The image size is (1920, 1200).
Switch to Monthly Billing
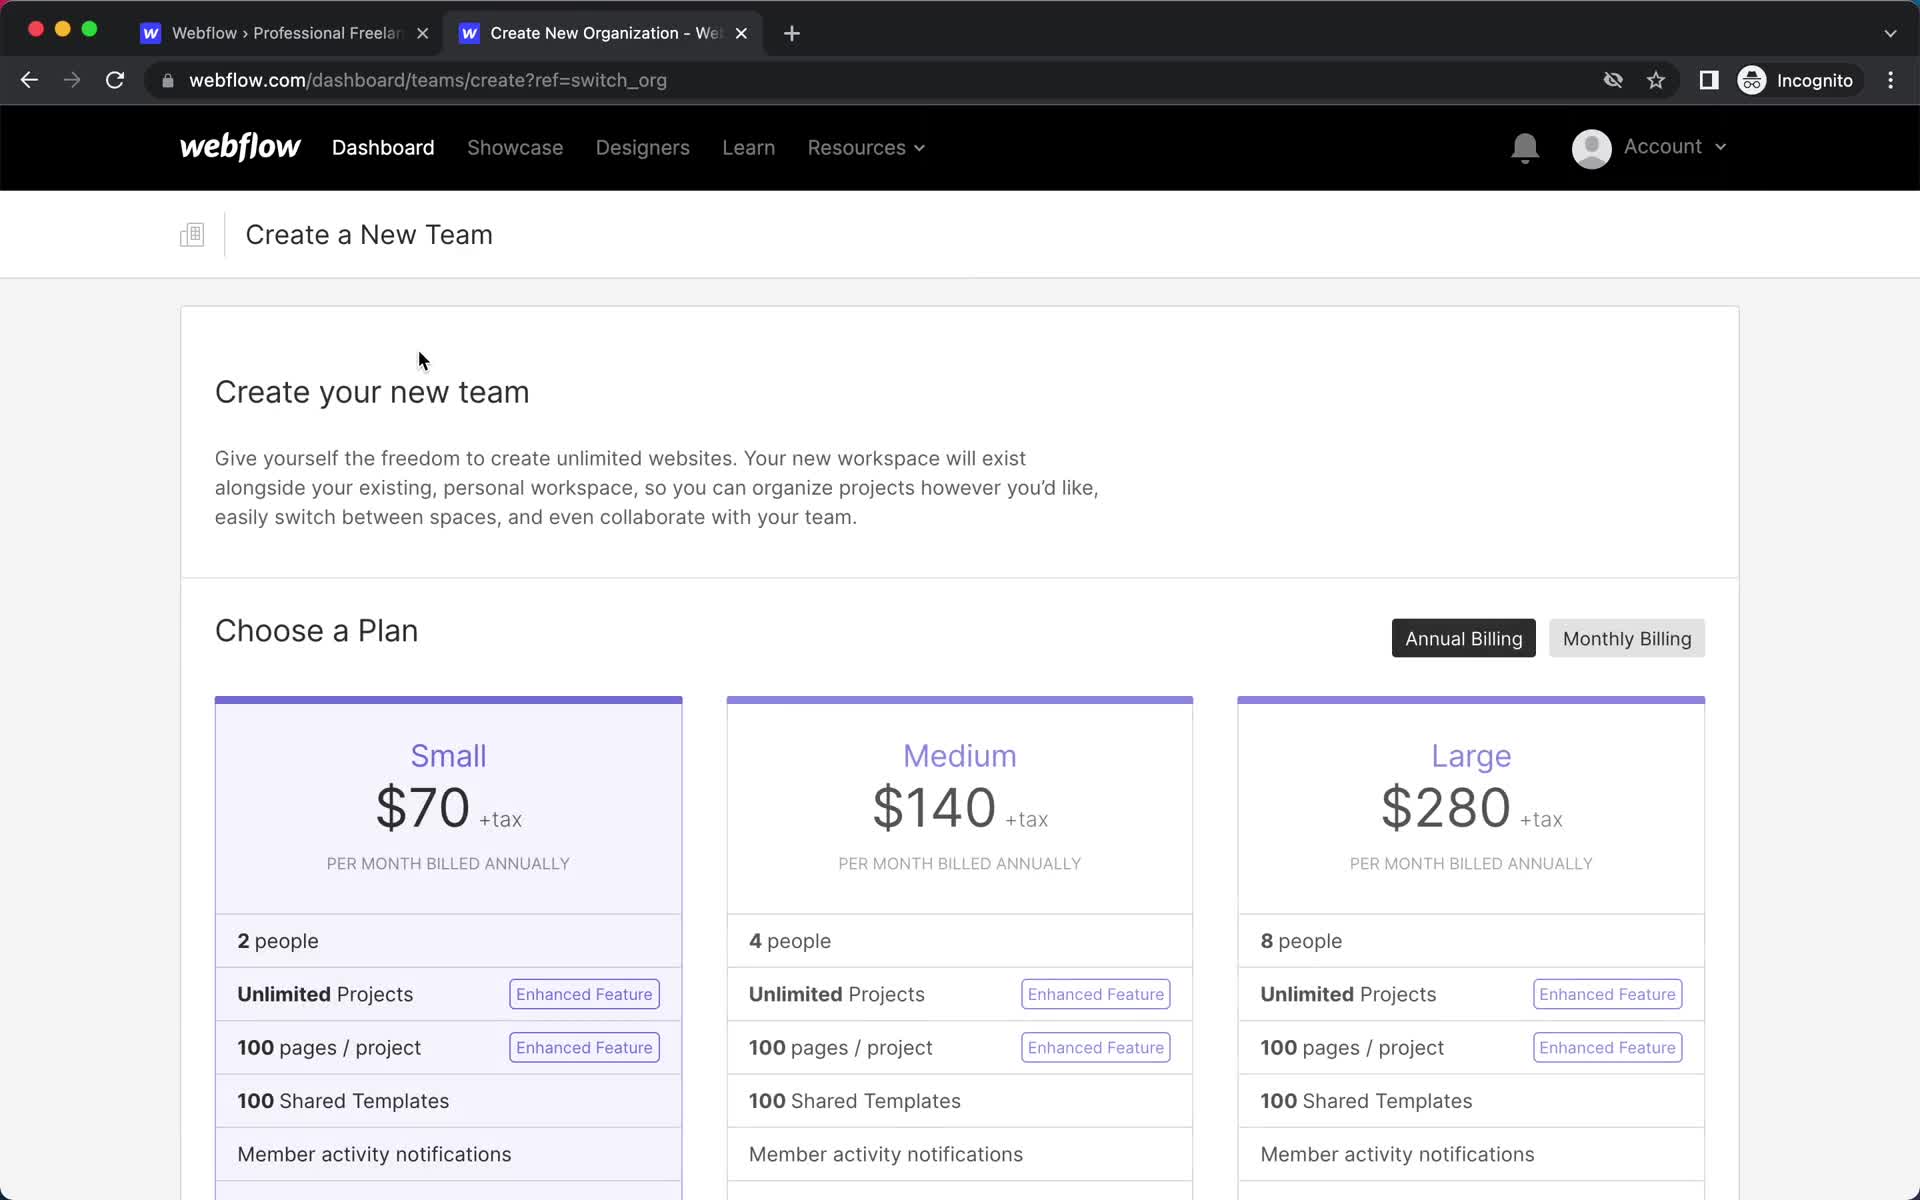(1627, 638)
